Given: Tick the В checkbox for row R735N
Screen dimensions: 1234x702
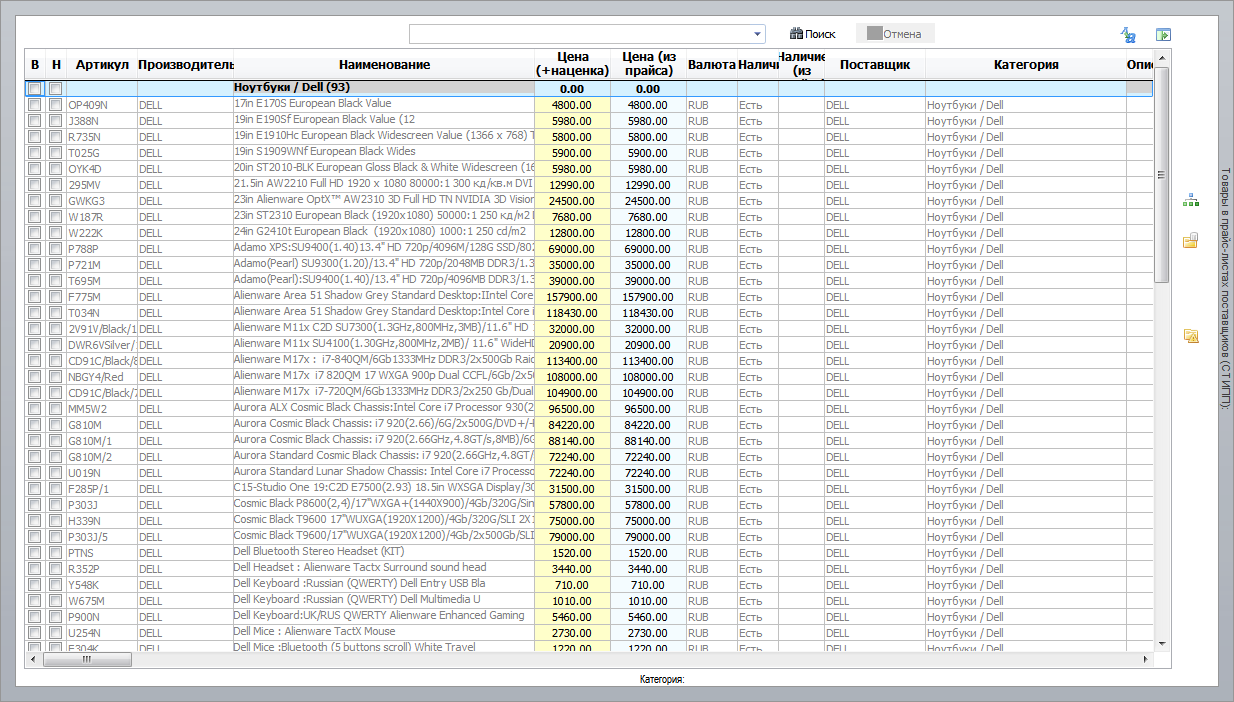Looking at the screenshot, I should [x=35, y=136].
